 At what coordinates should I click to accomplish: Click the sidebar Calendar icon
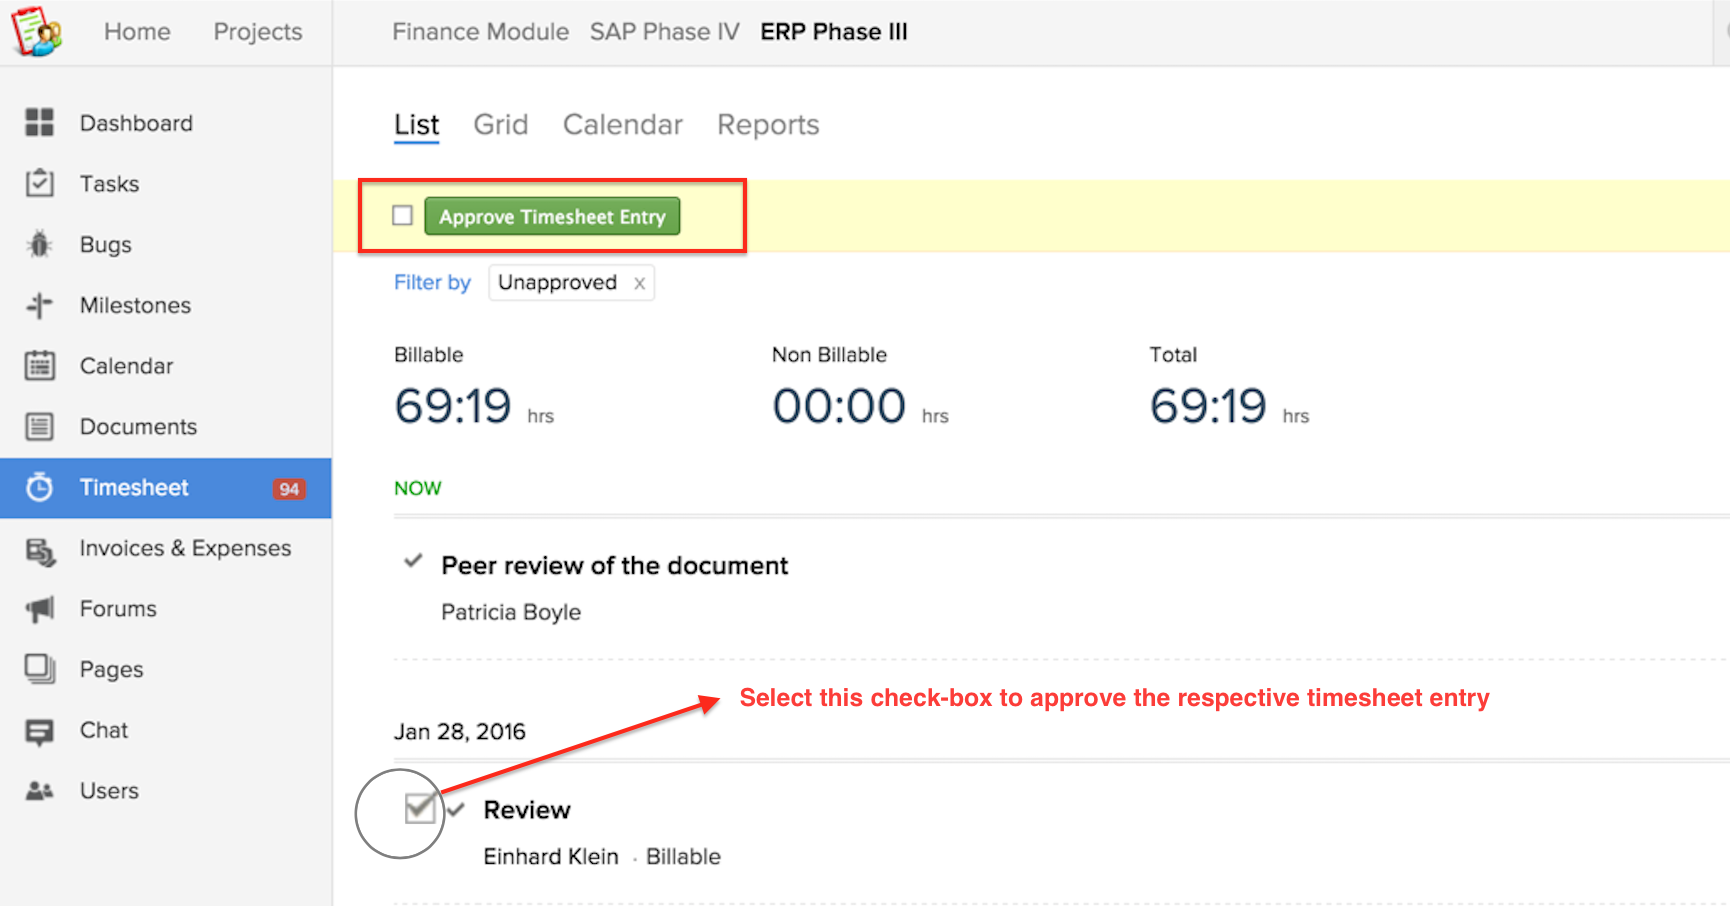coord(40,366)
